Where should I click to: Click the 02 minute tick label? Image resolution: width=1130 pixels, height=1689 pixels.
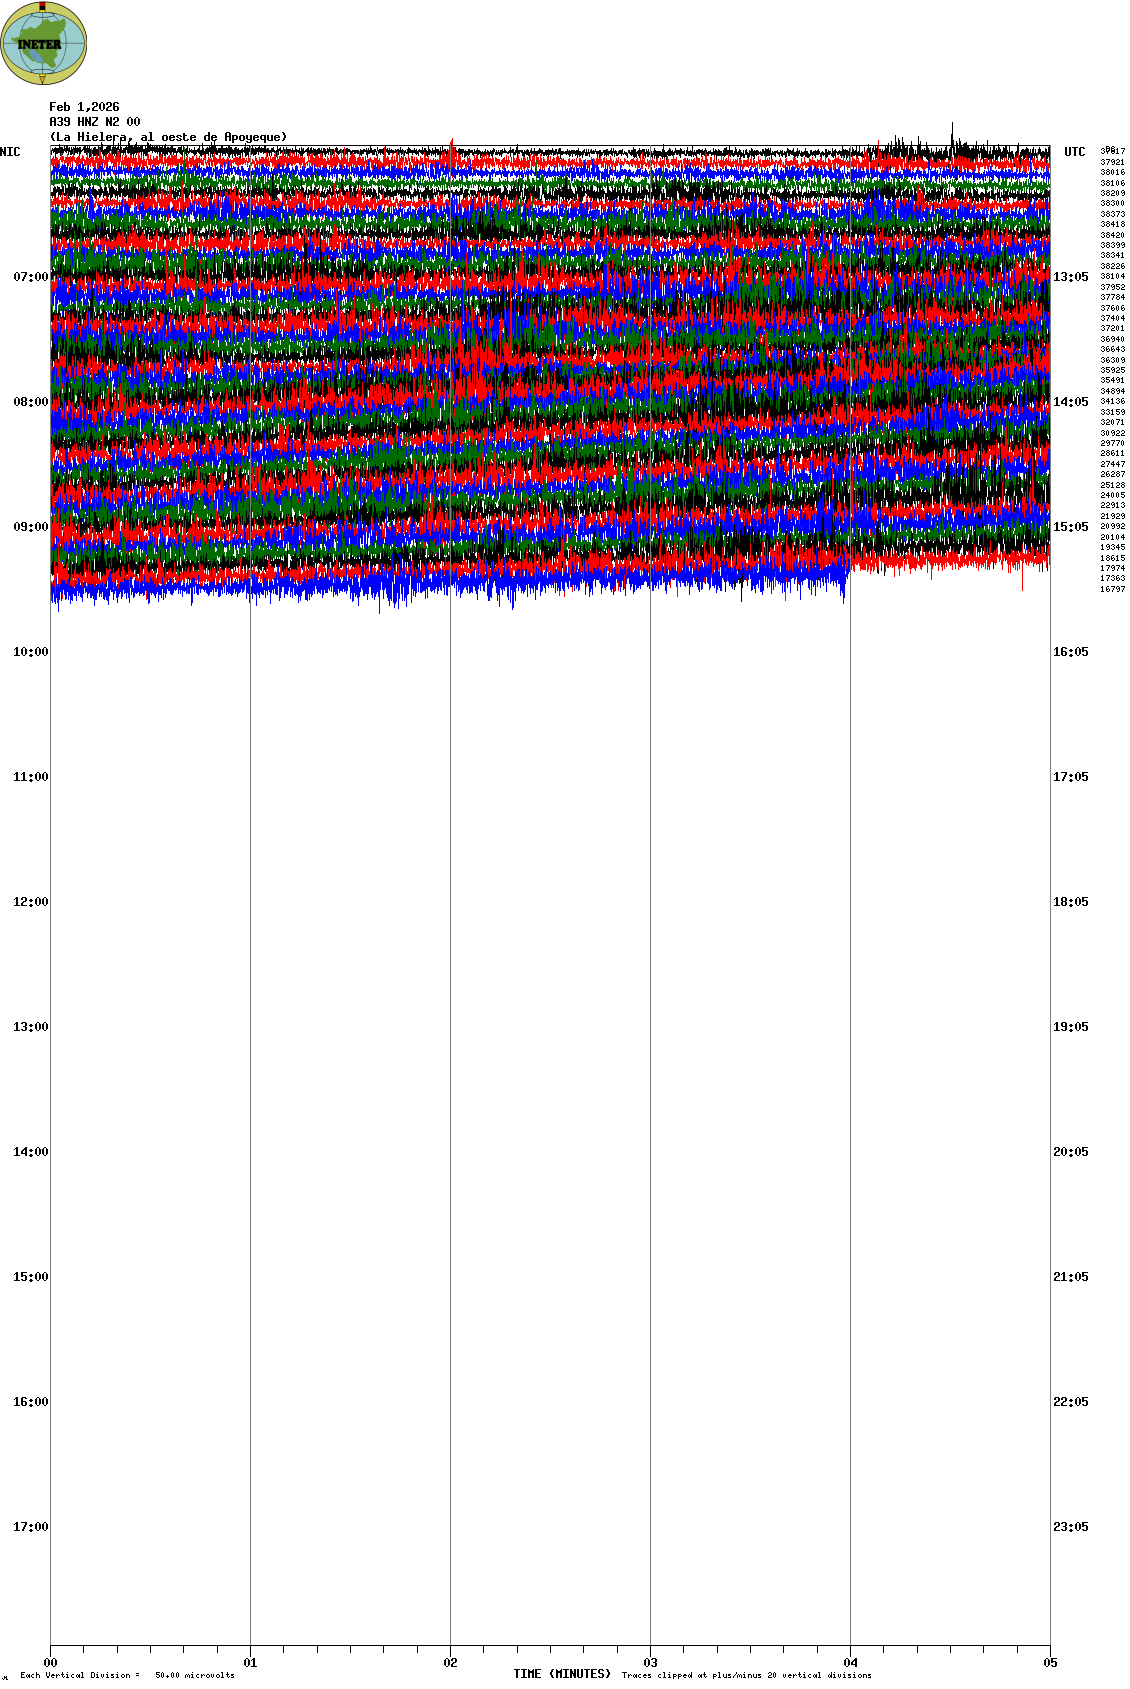click(450, 1663)
